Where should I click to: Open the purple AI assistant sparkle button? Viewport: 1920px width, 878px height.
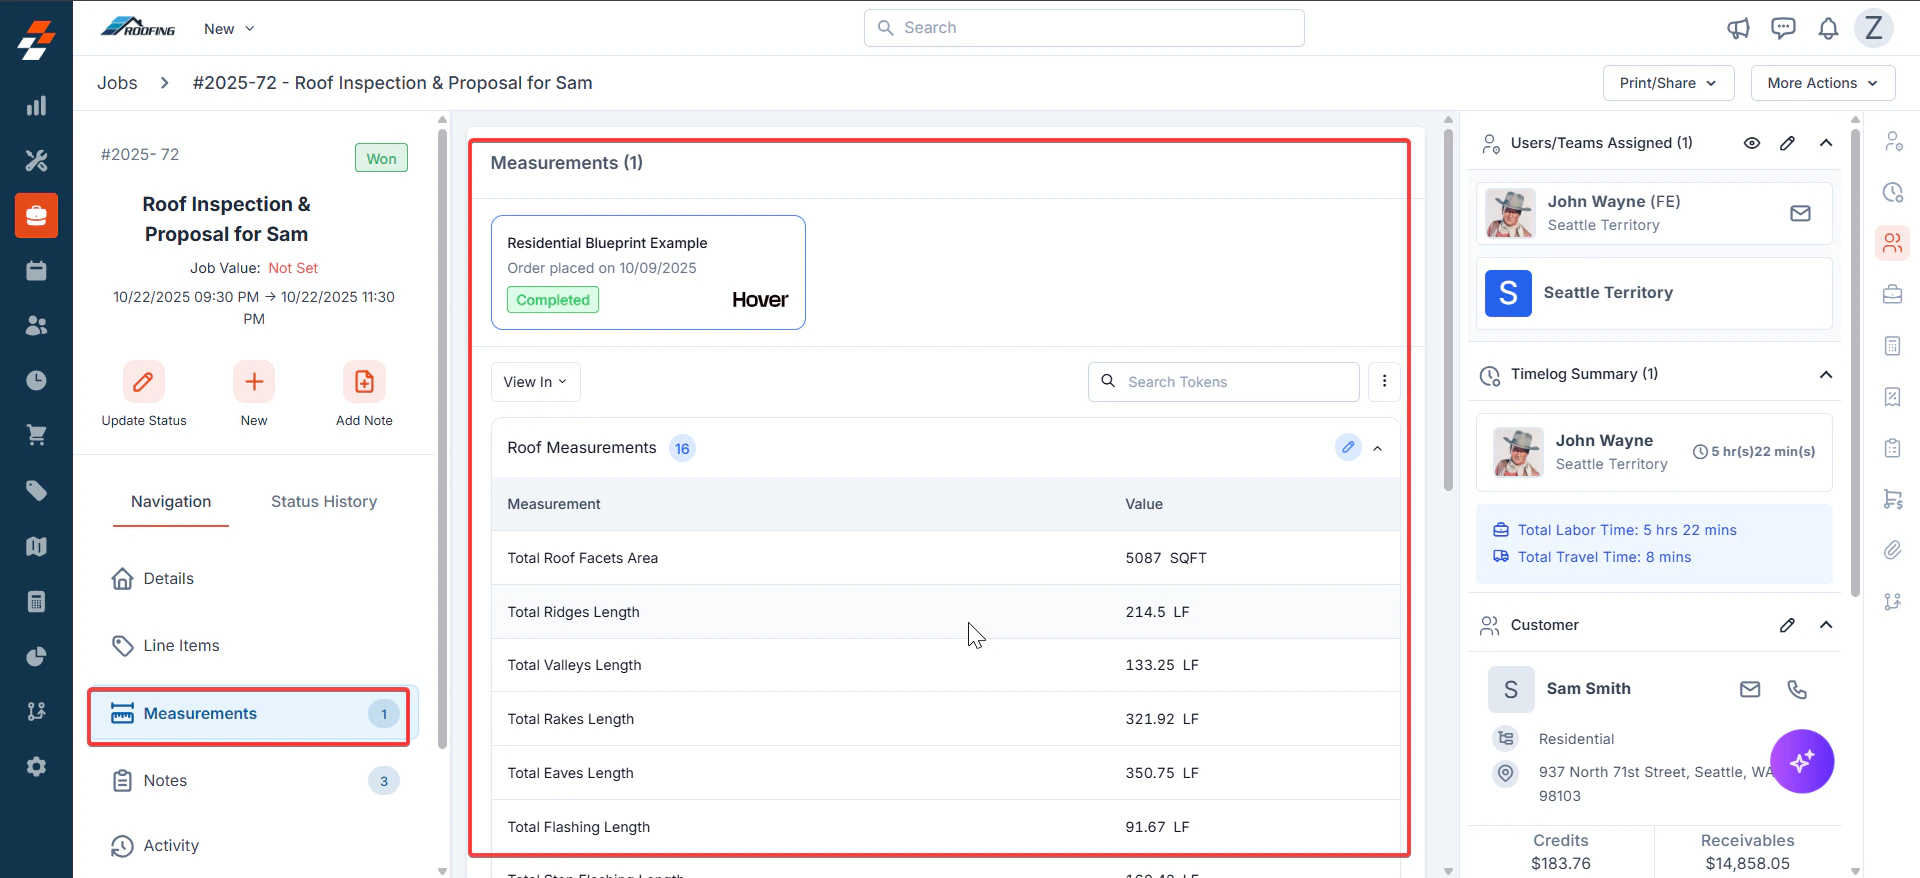tap(1802, 762)
